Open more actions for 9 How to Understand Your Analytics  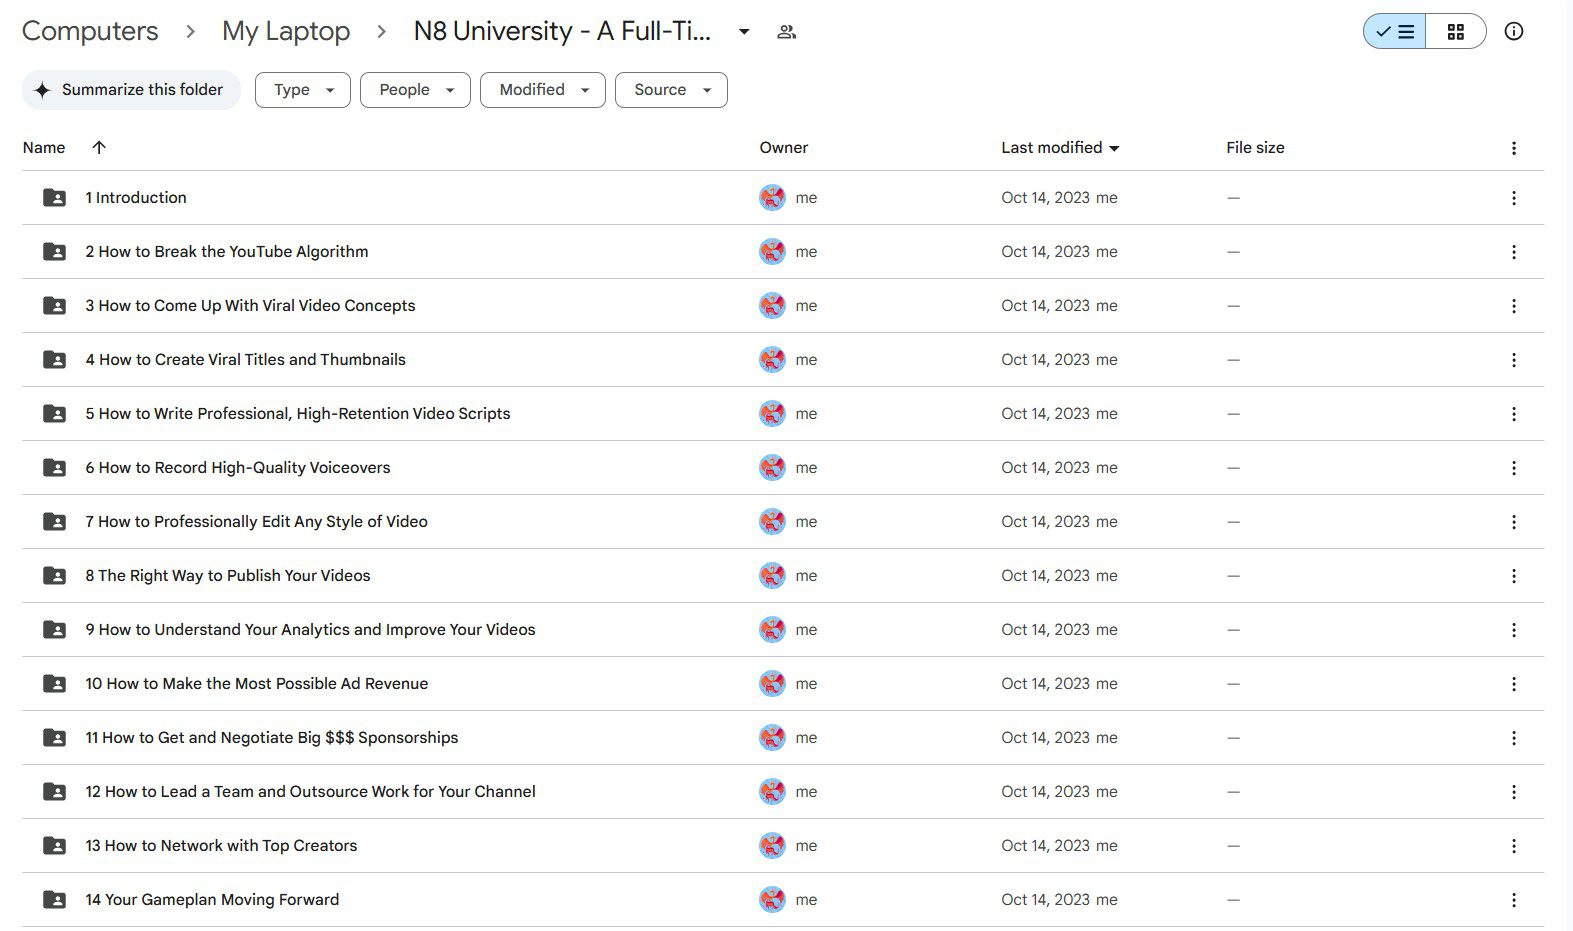[1514, 630]
